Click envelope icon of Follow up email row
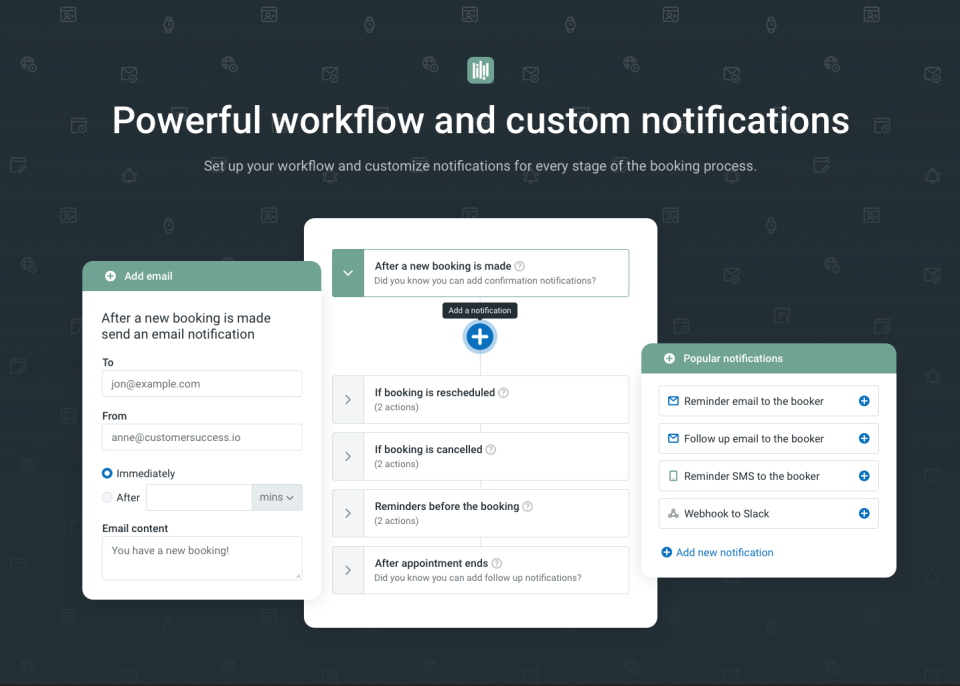Screen dimensions: 960x686 click(x=673, y=439)
